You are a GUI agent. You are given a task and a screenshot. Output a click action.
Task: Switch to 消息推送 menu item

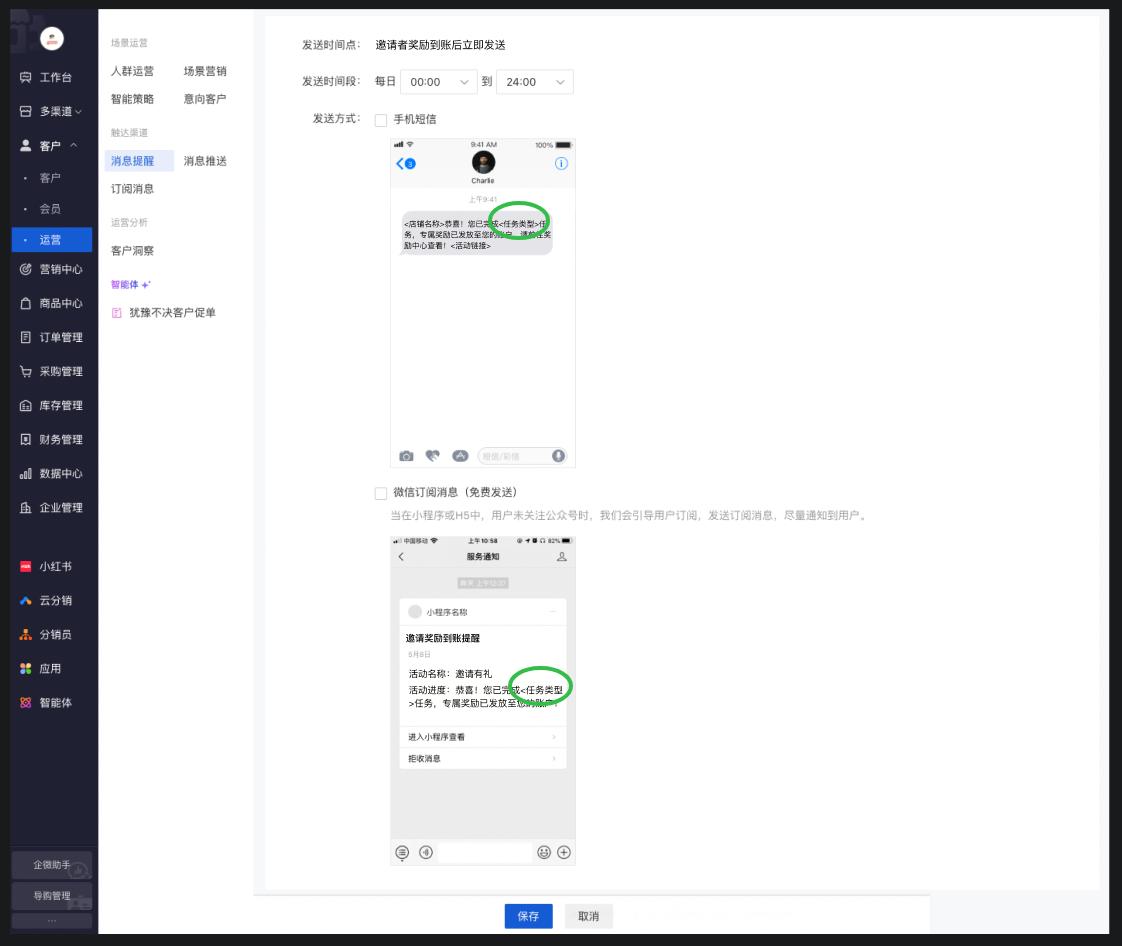tap(205, 161)
